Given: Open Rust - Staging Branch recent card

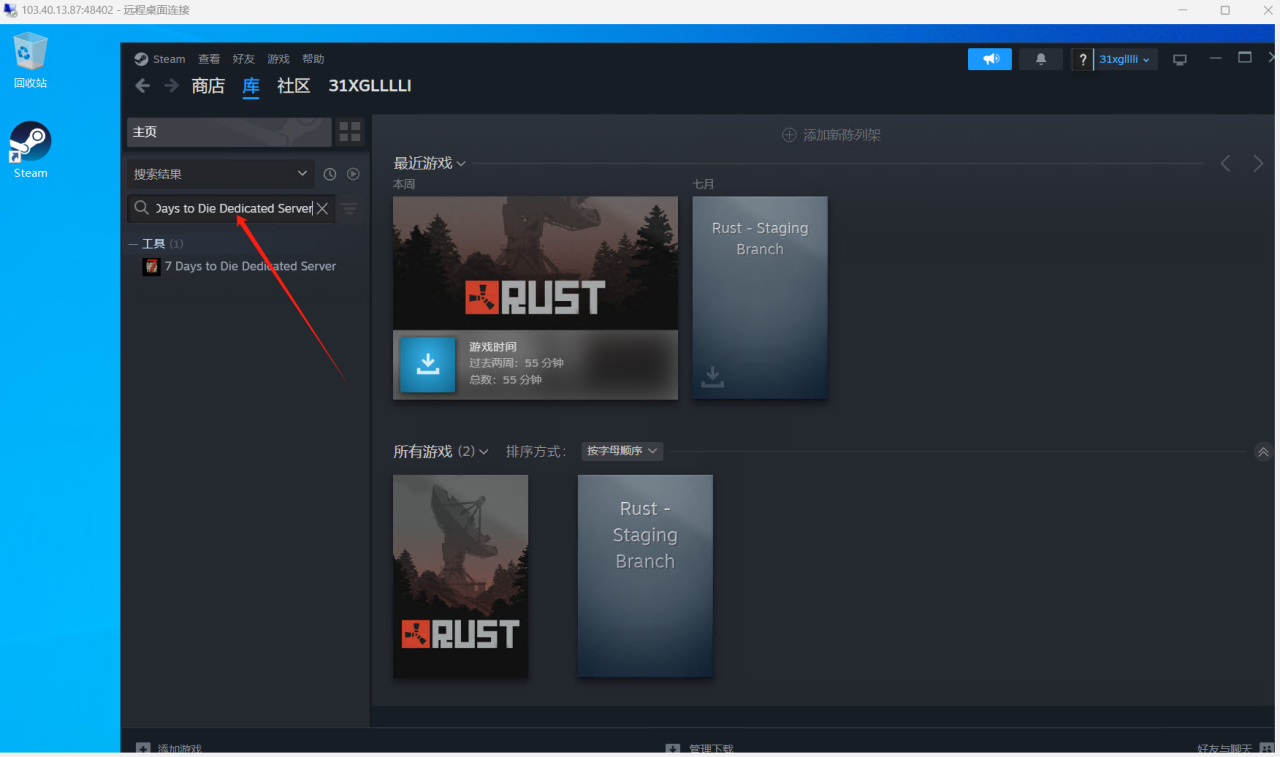Looking at the screenshot, I should point(760,297).
